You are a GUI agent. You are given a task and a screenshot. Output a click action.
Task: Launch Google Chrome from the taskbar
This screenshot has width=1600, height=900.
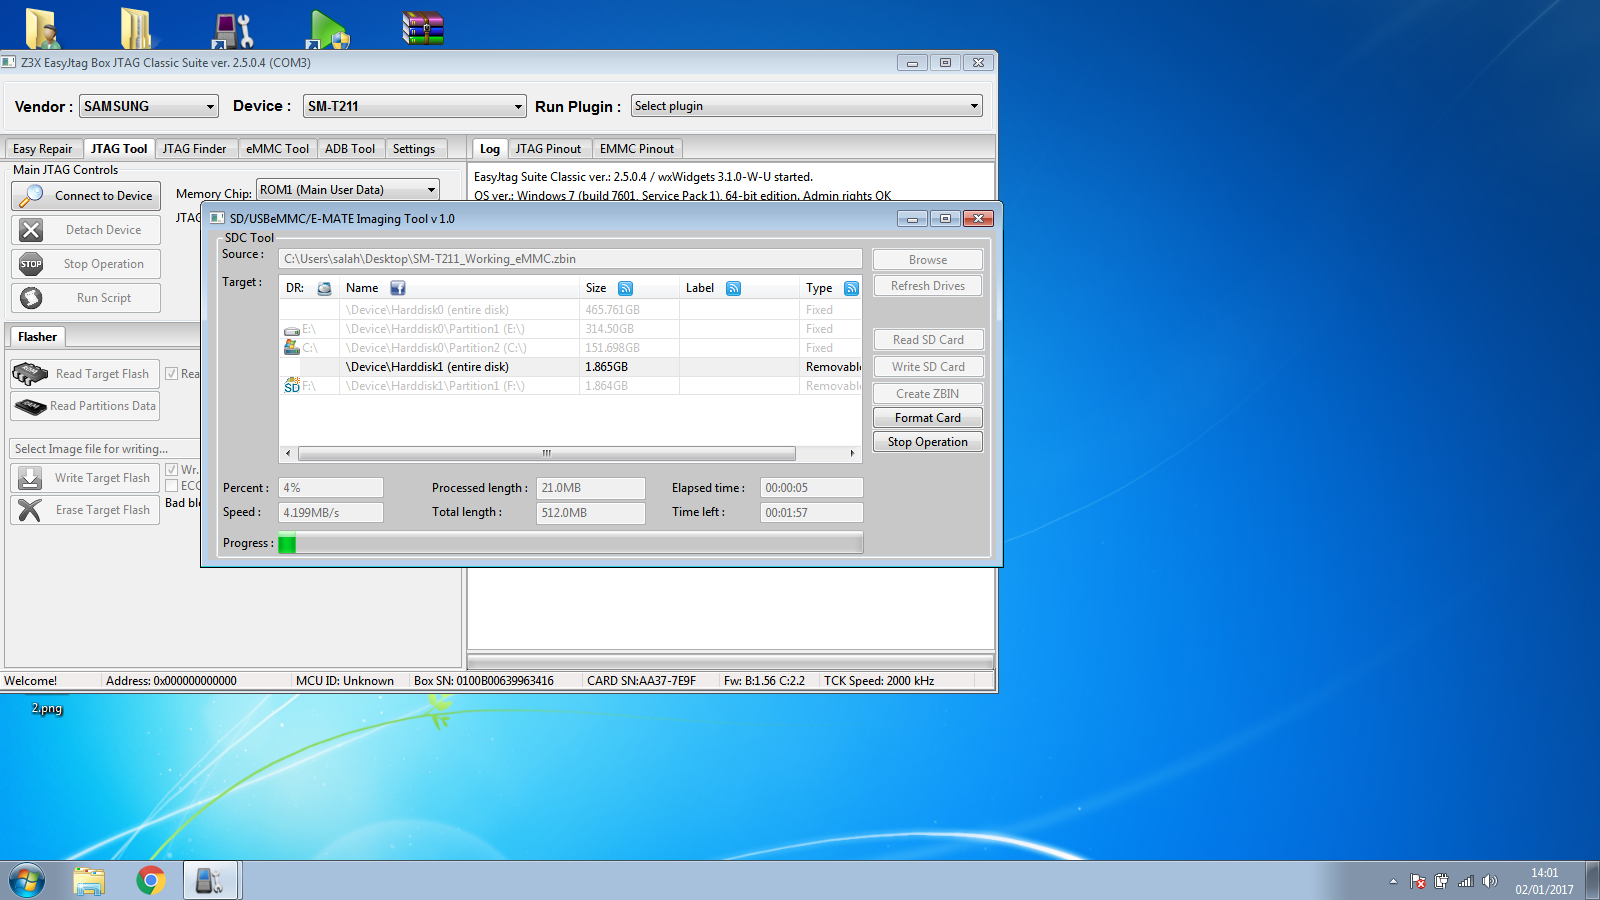pos(151,881)
